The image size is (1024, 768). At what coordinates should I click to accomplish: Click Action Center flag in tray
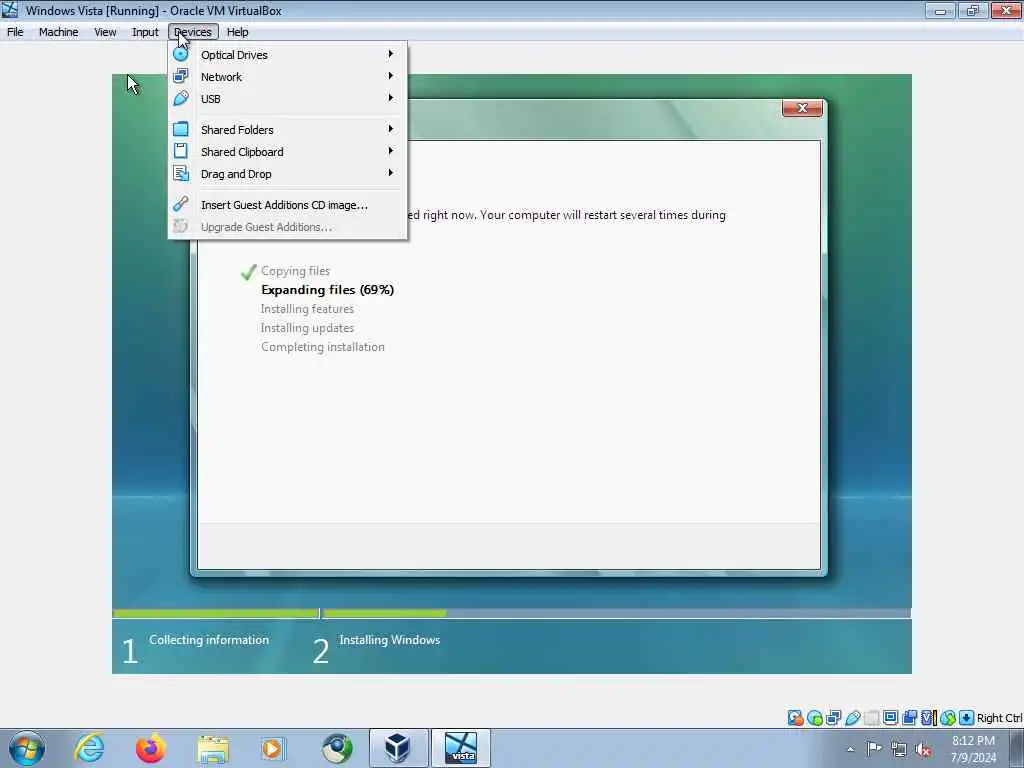(x=874, y=749)
